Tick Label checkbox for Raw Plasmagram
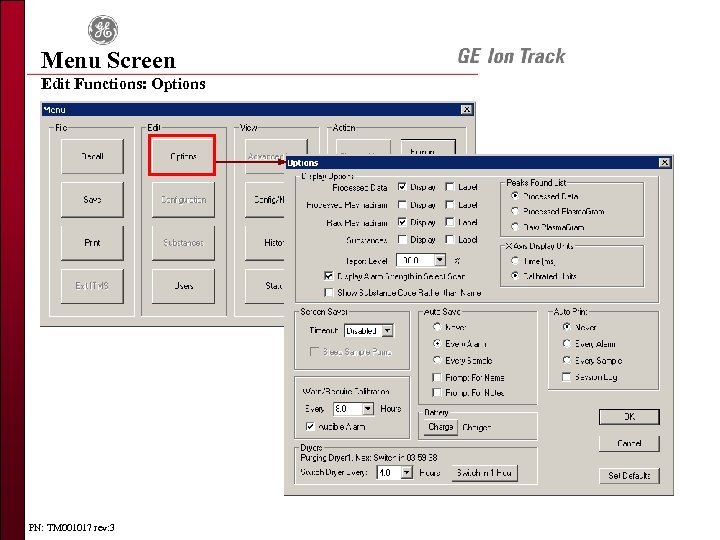This screenshot has height=540, width=720. 450,222
